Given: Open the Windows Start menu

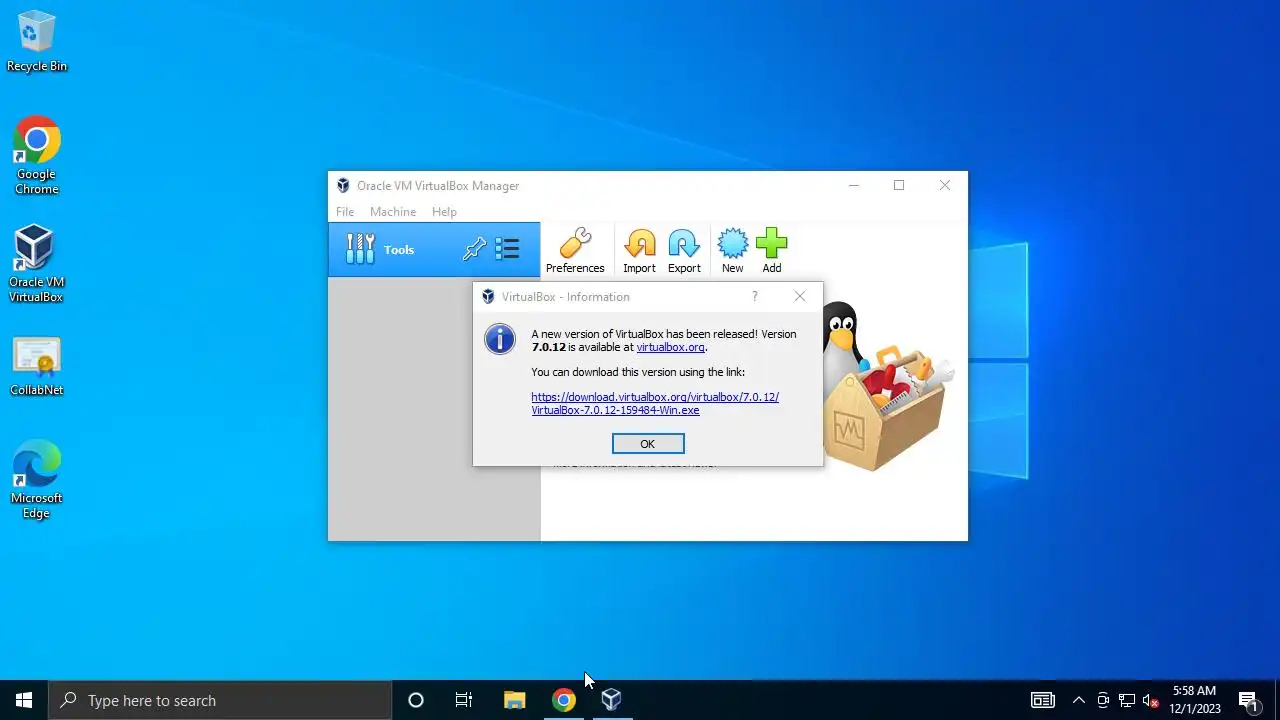Looking at the screenshot, I should [x=24, y=700].
